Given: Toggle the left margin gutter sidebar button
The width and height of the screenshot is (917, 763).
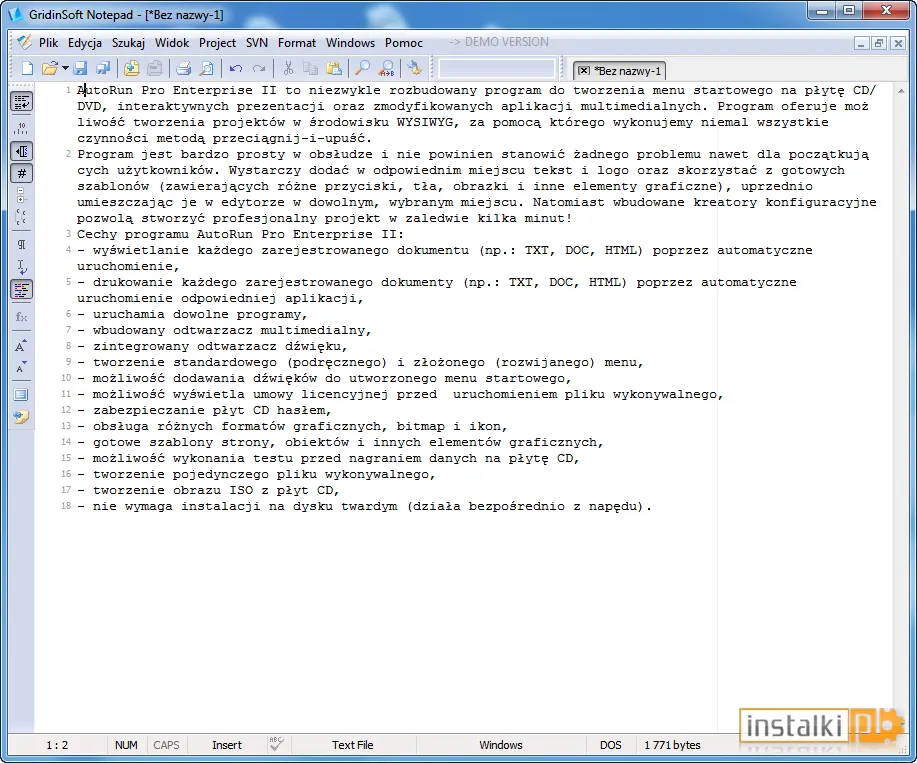Looking at the screenshot, I should point(22,151).
